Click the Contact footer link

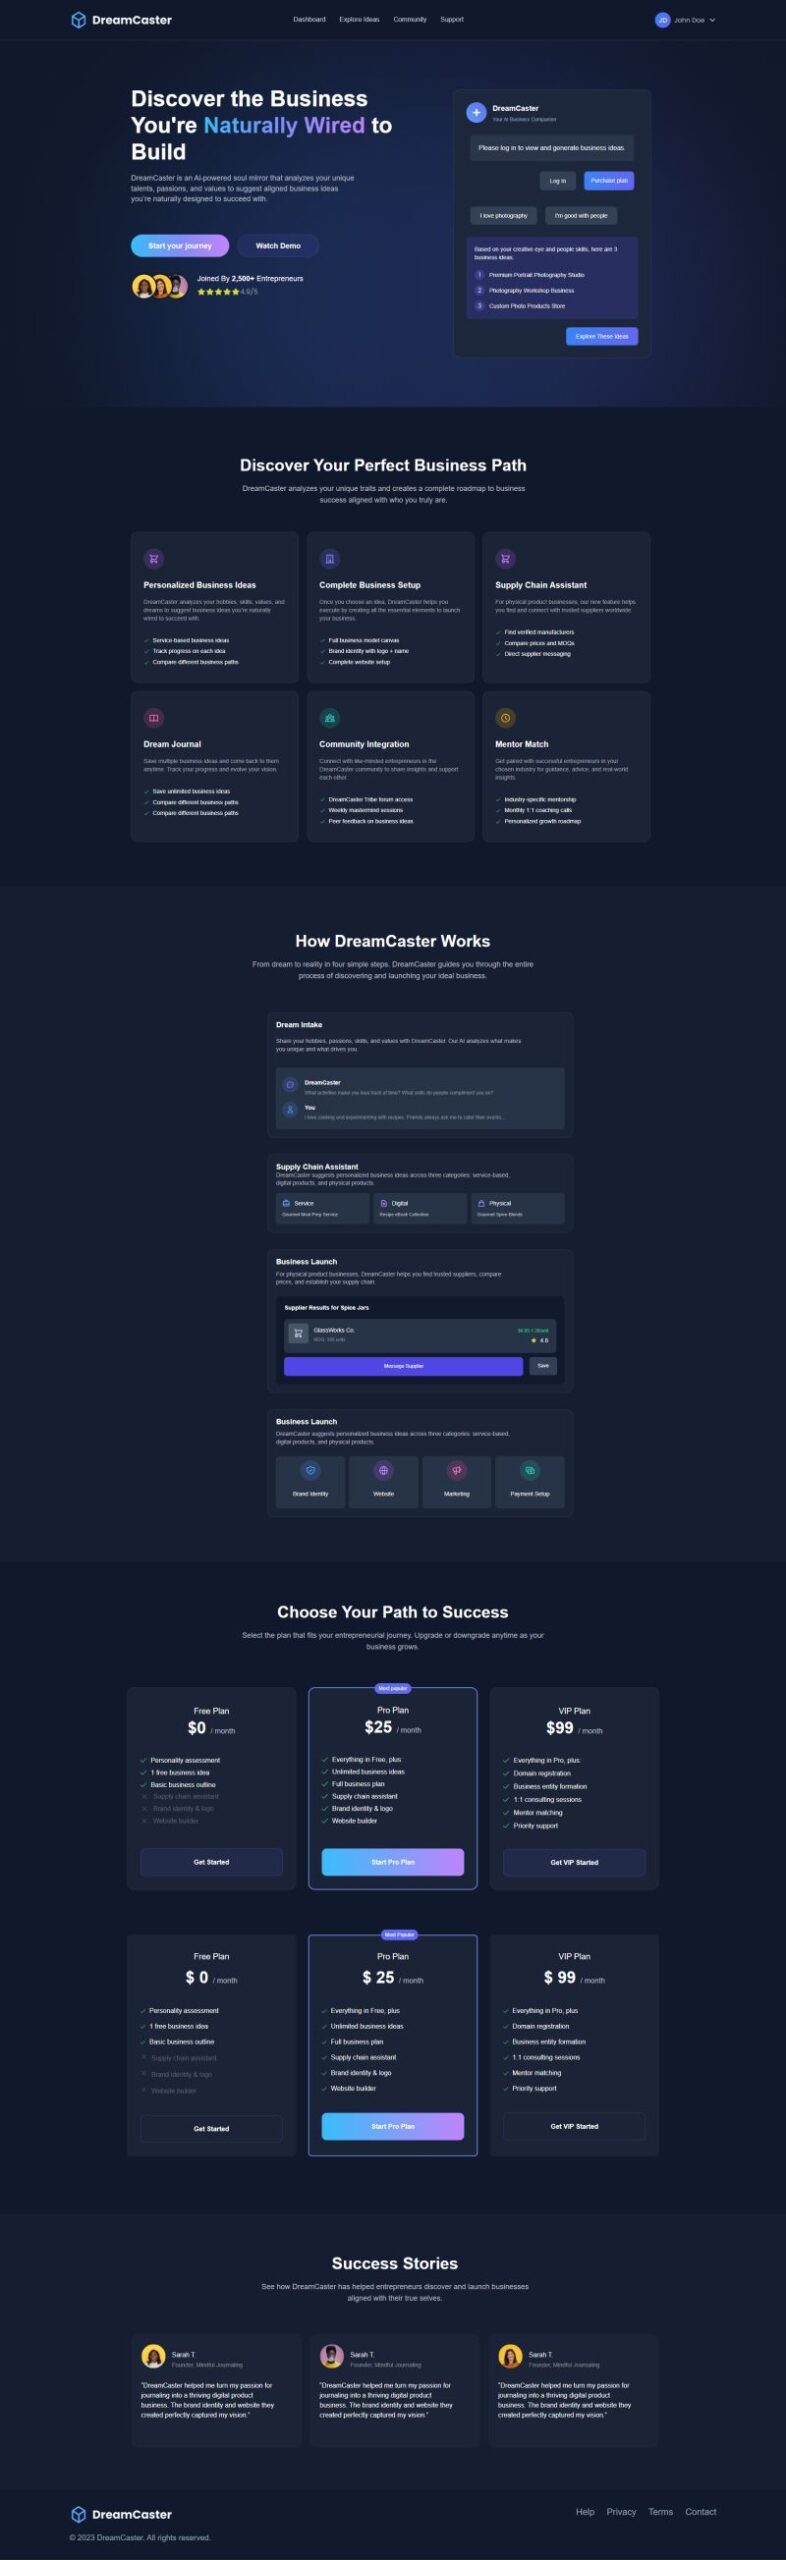[700, 2512]
